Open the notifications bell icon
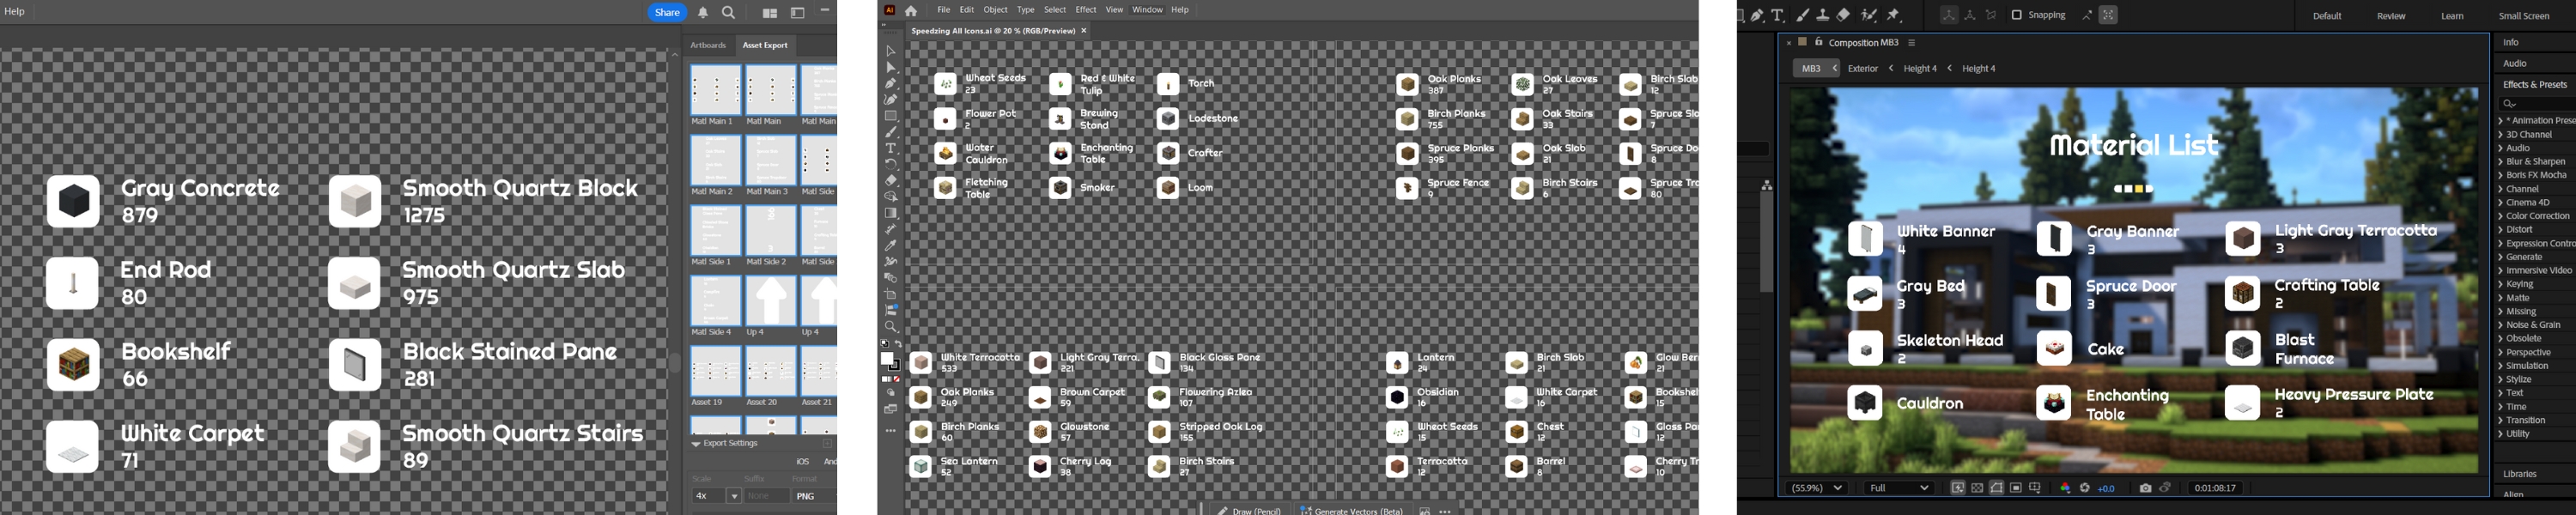 click(703, 13)
